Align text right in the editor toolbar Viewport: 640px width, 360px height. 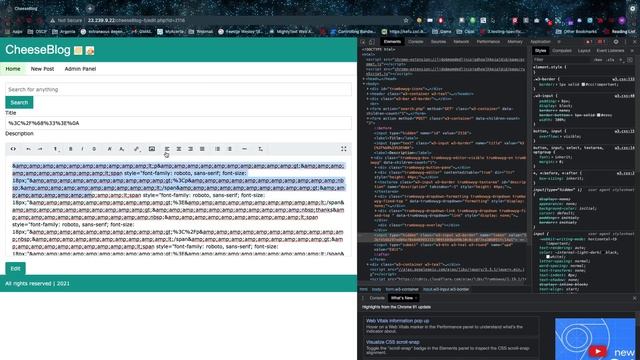[x=190, y=149]
